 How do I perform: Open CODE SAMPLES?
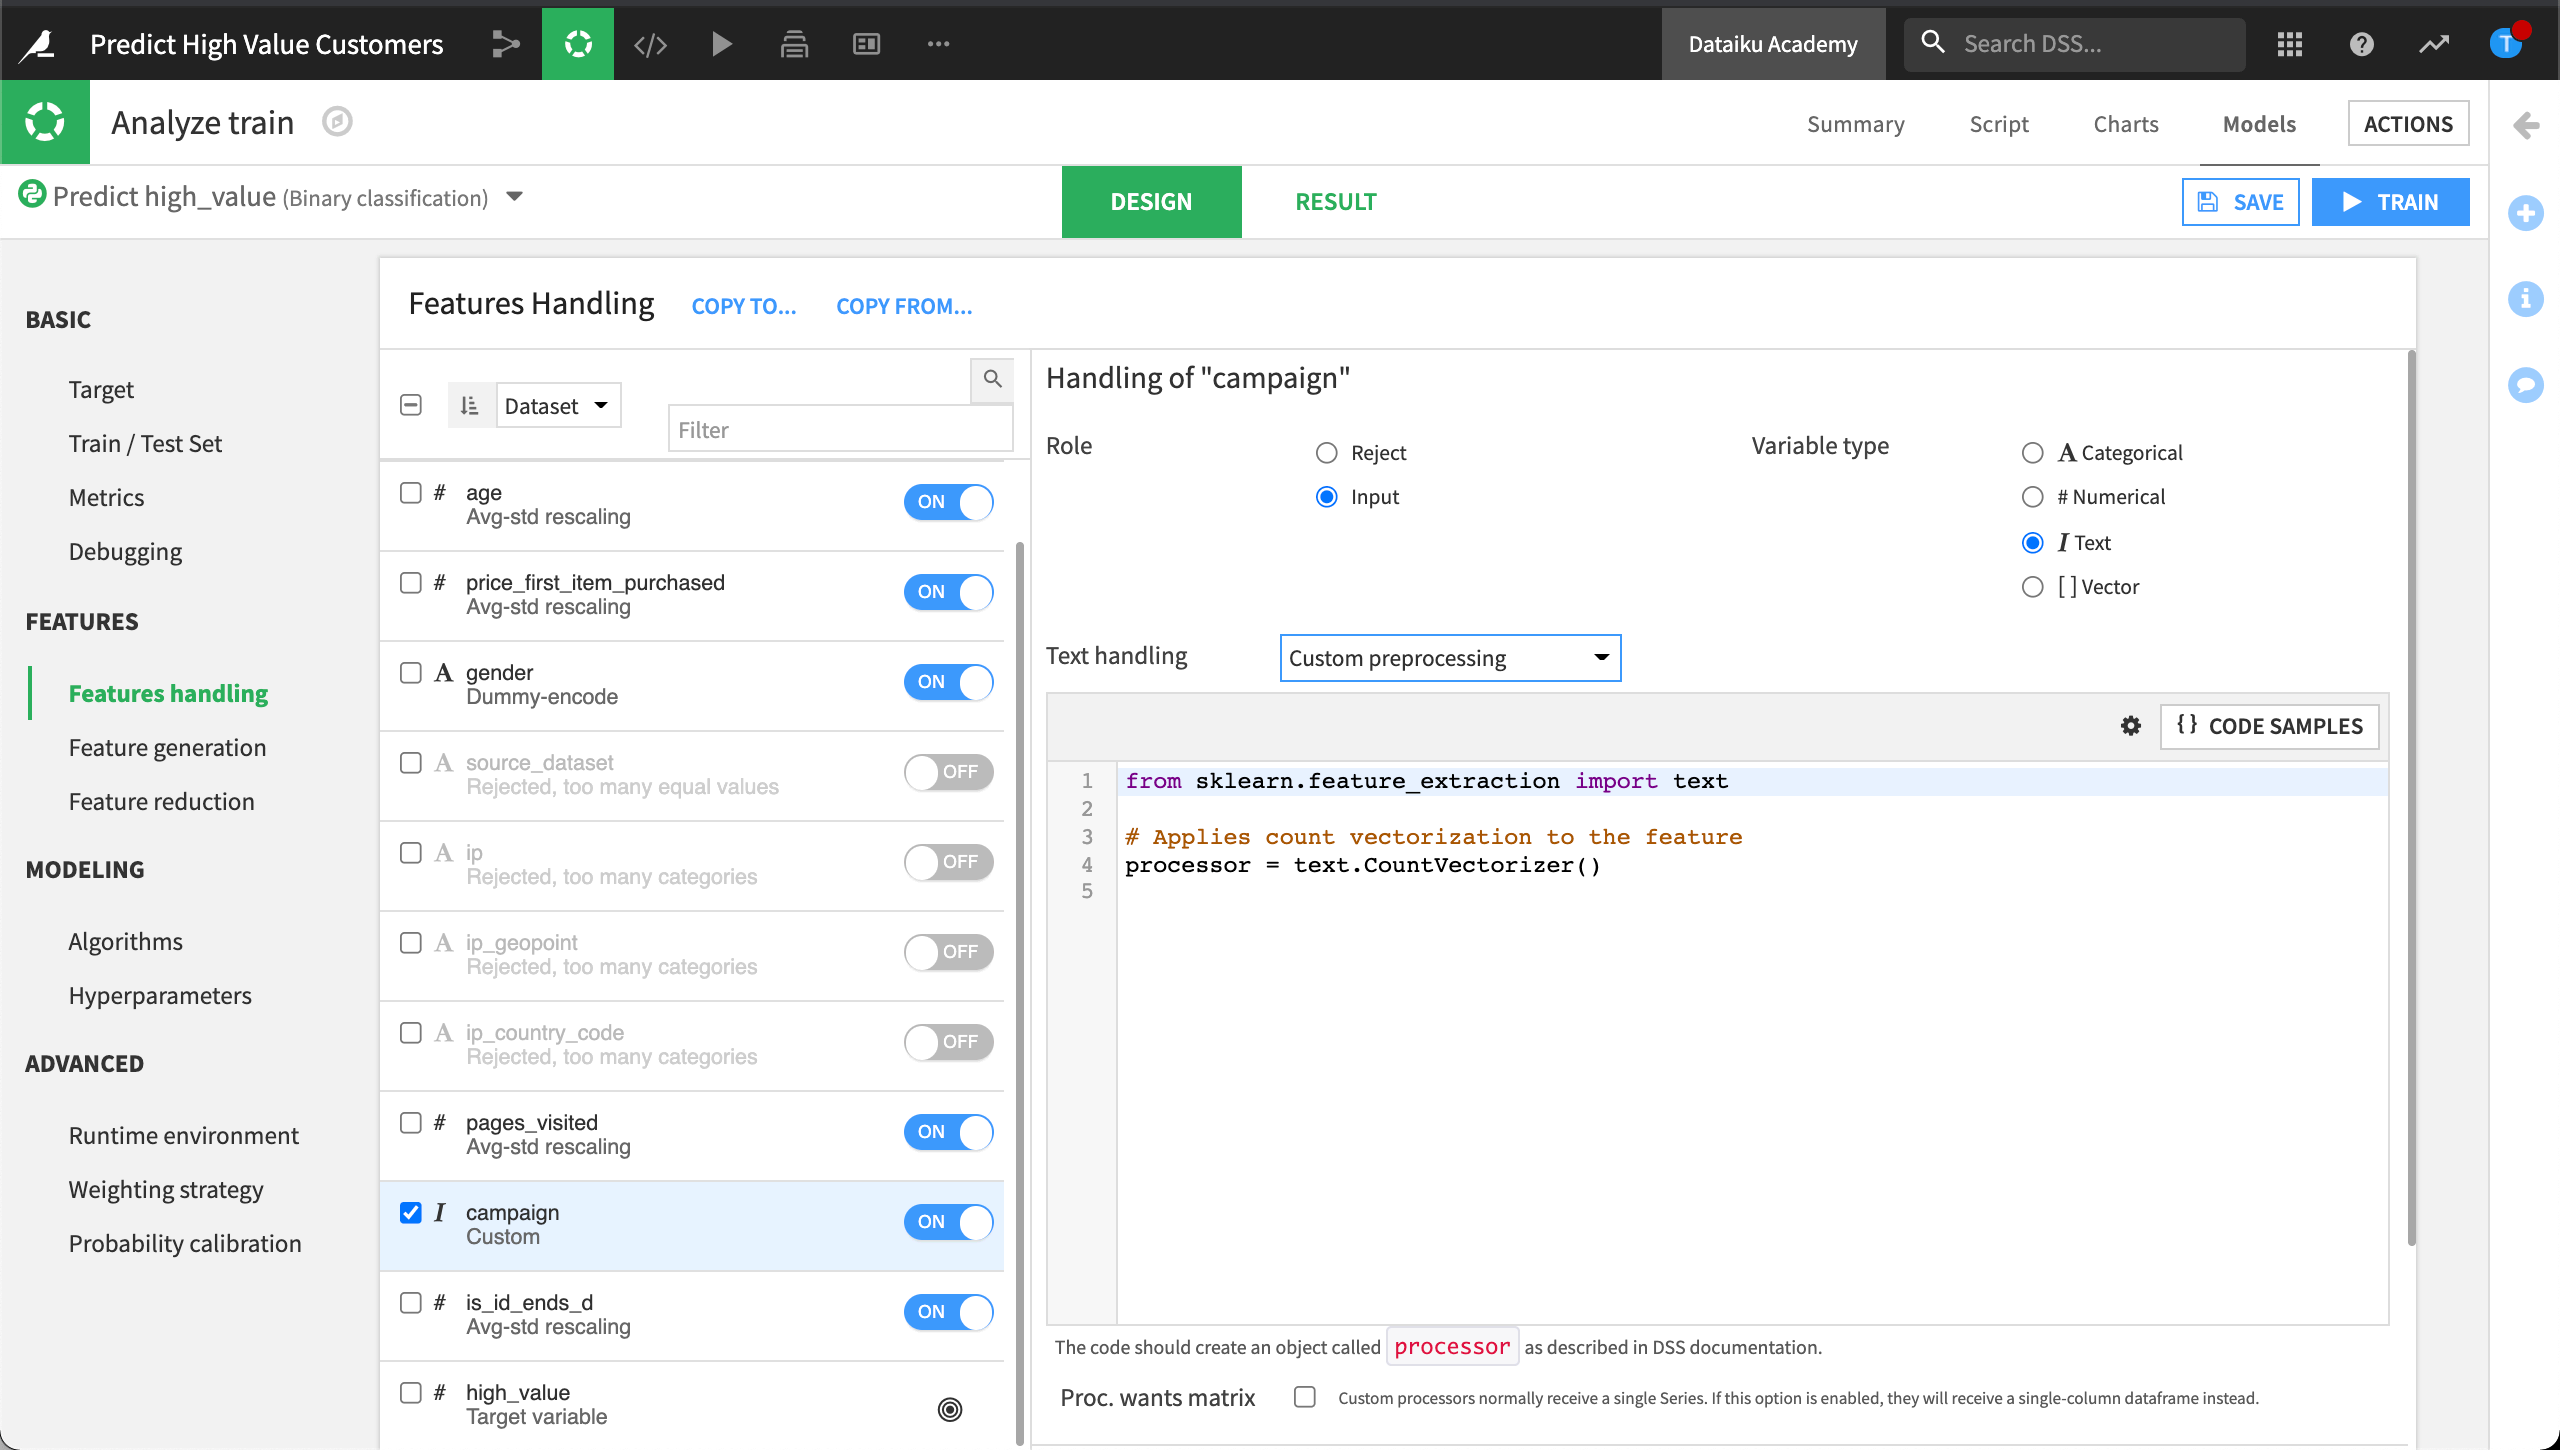point(2270,726)
